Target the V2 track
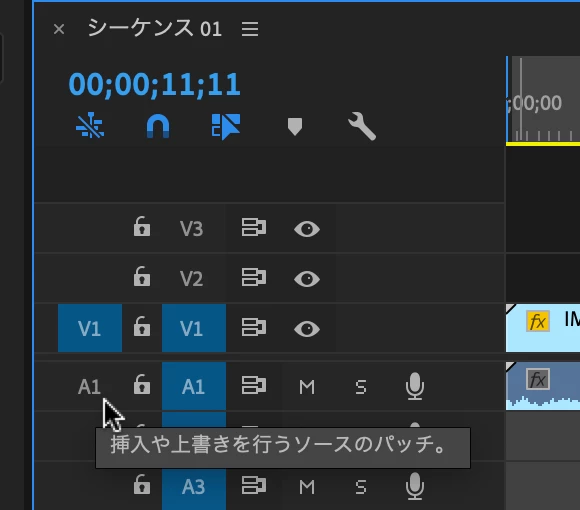The height and width of the screenshot is (510, 580). (192, 278)
